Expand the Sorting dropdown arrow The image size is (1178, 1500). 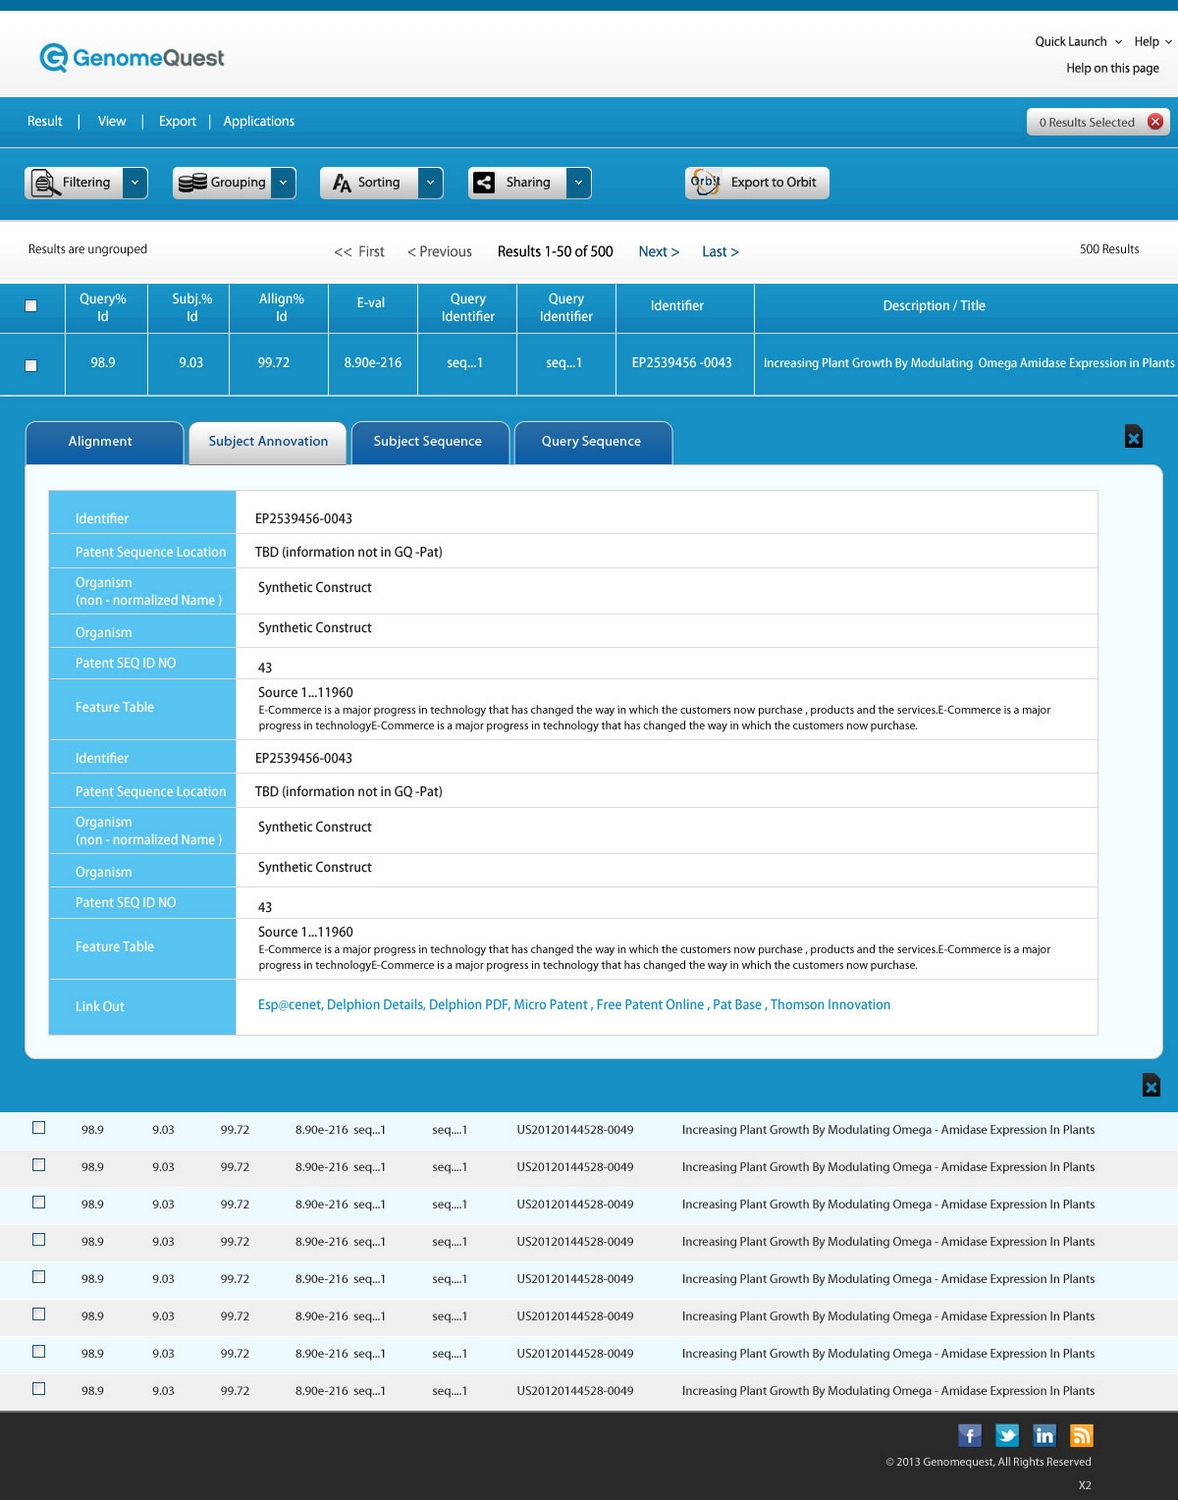coord(430,183)
